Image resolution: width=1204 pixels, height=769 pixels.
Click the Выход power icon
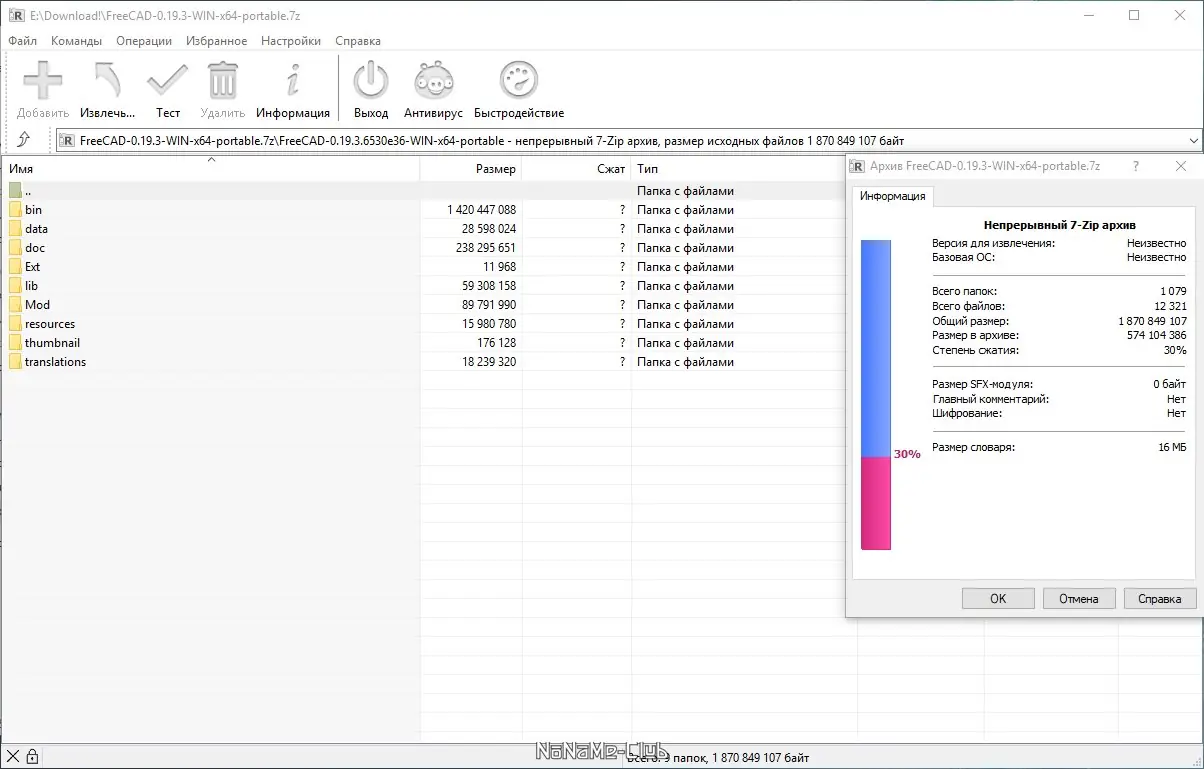371,80
